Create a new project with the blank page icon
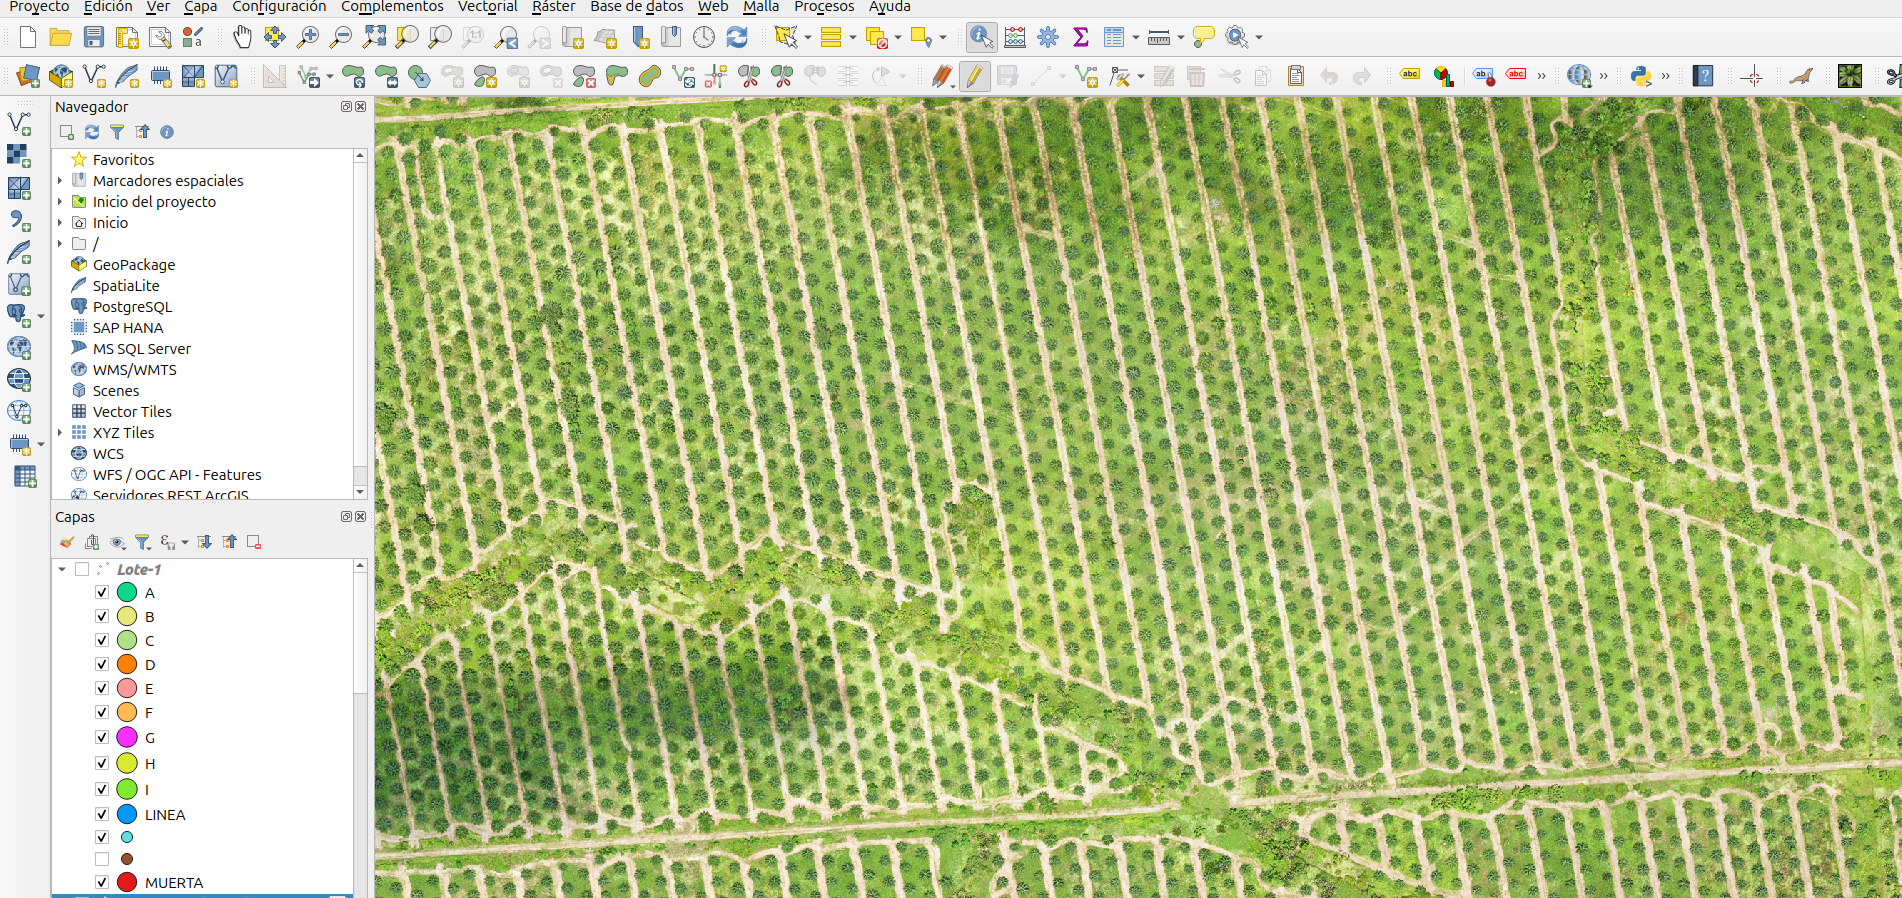The image size is (1902, 898). [28, 38]
